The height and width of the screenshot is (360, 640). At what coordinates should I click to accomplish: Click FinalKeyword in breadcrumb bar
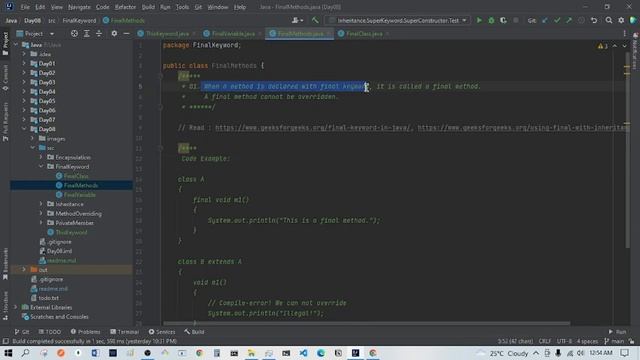[79, 20]
